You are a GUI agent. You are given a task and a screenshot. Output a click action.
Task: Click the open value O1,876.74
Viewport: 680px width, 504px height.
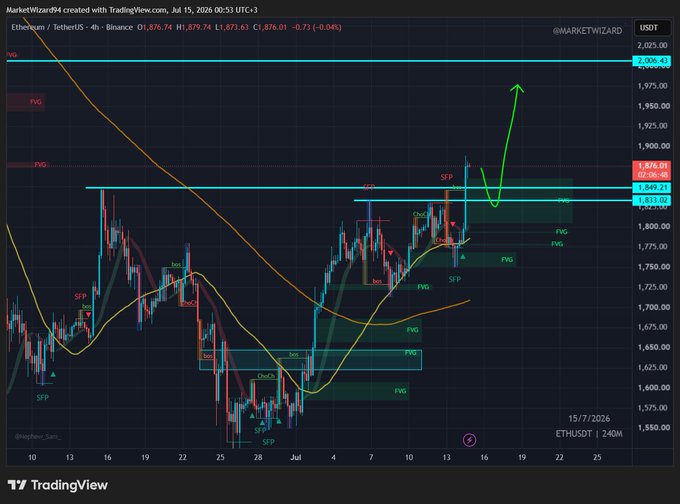click(x=155, y=27)
